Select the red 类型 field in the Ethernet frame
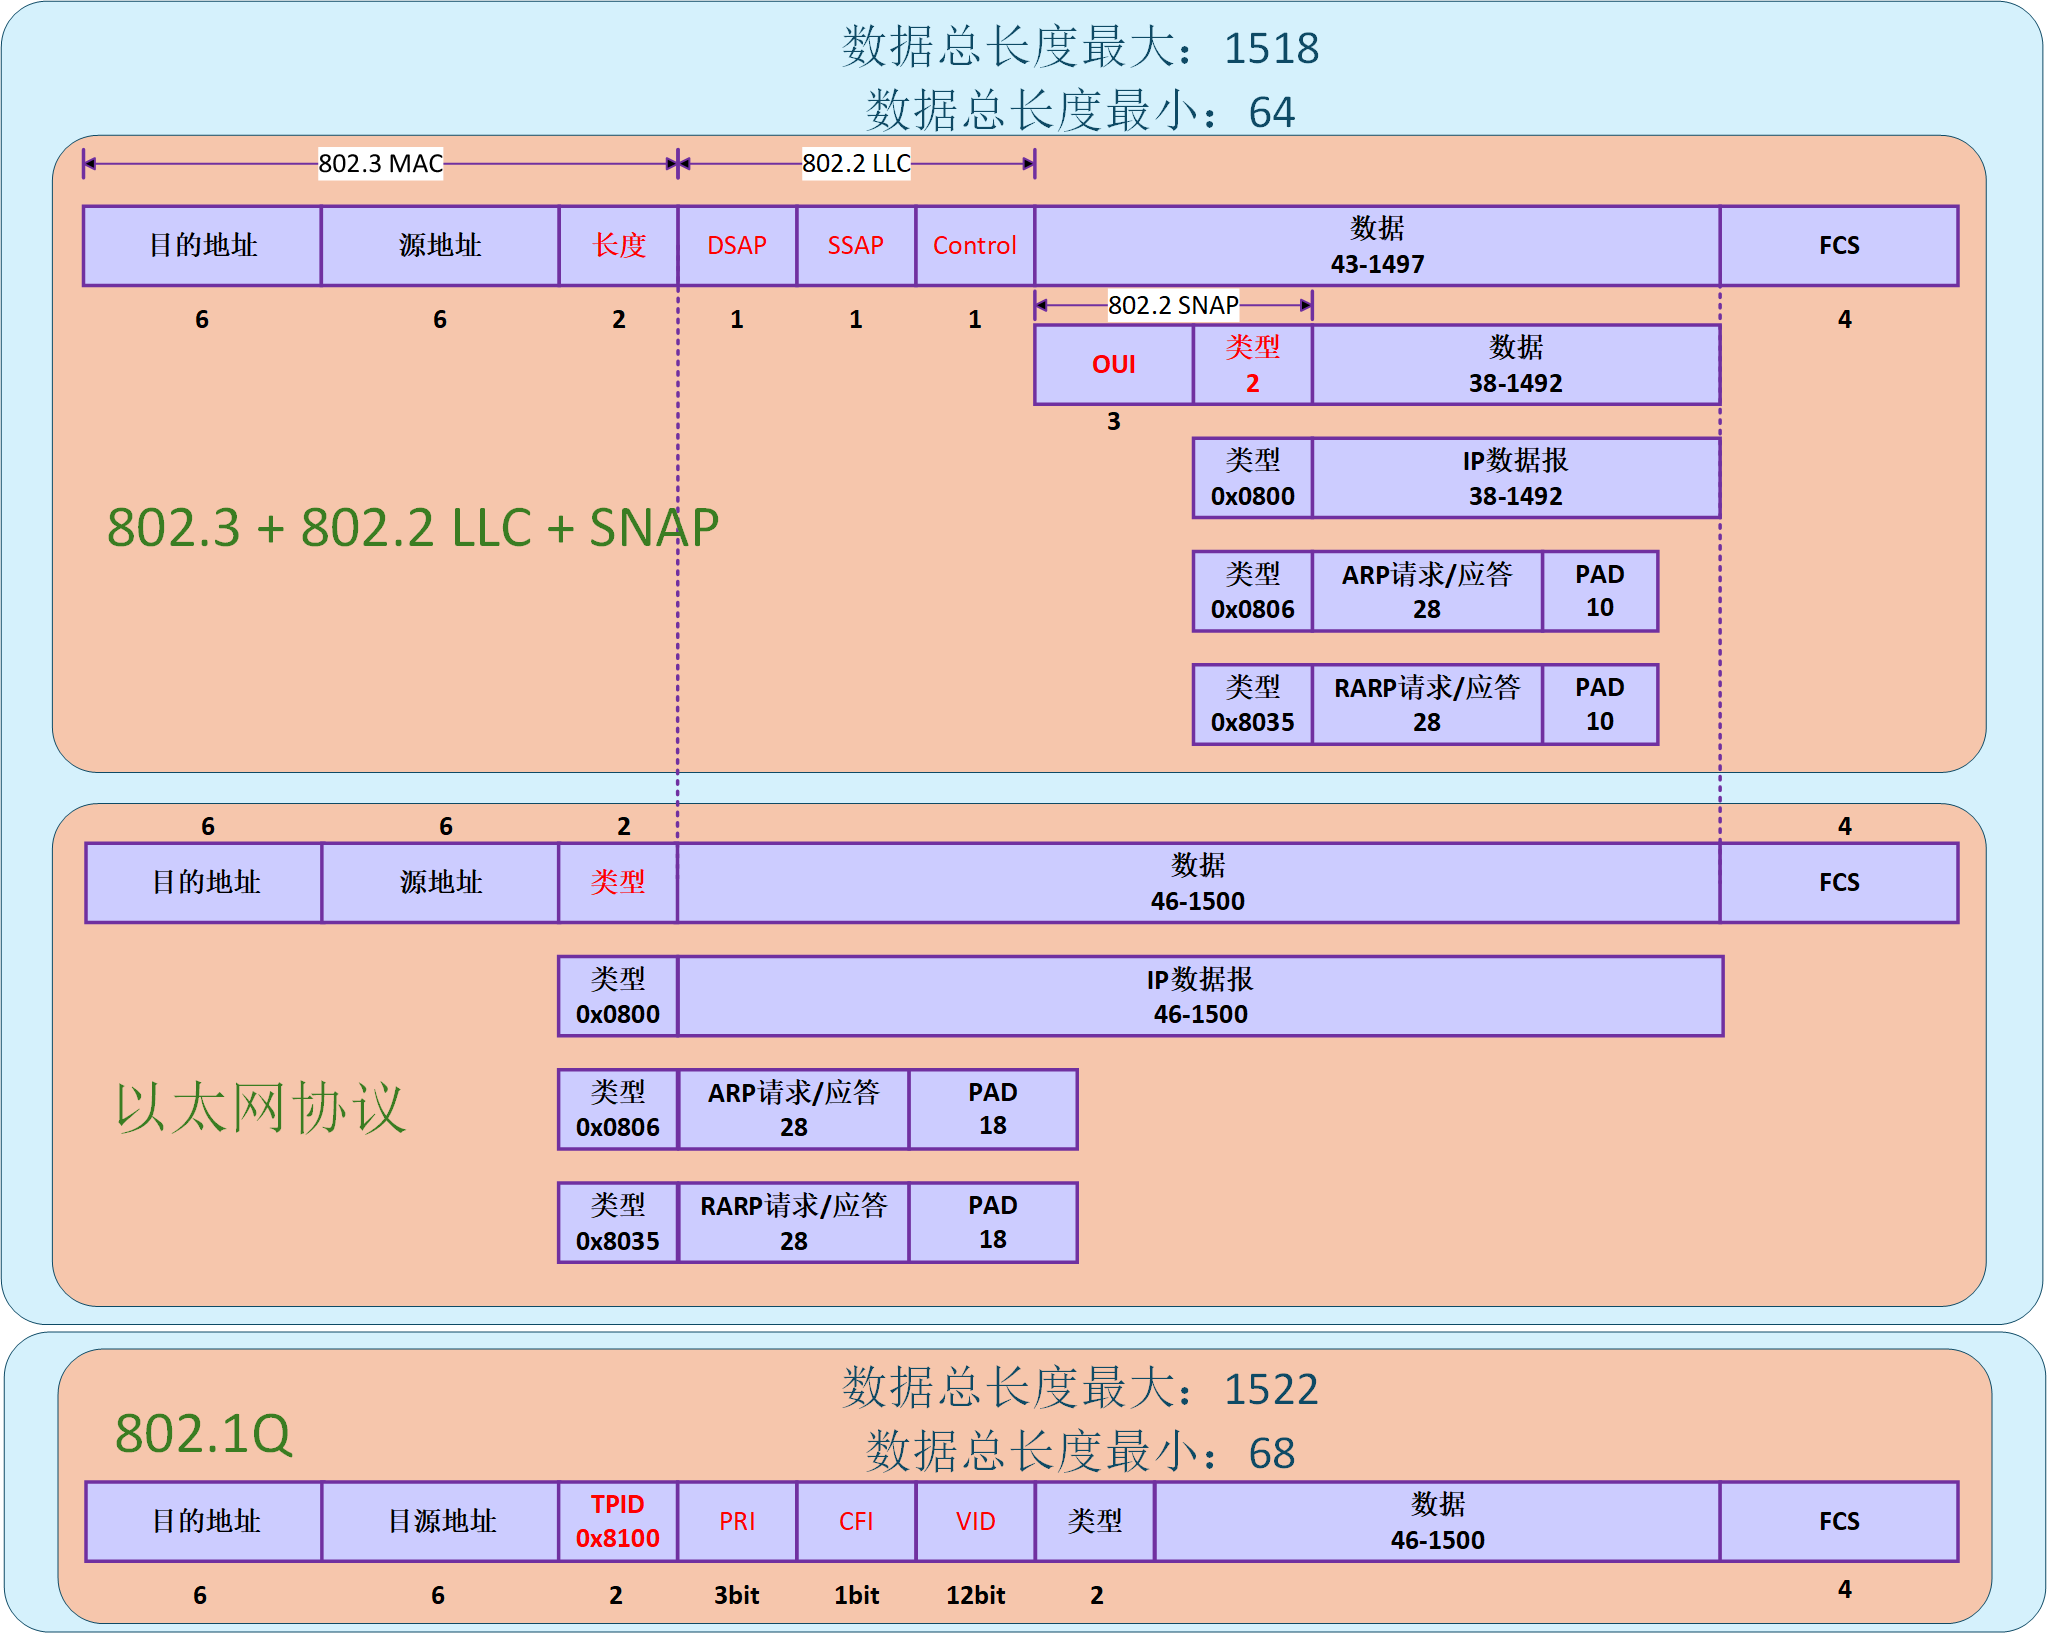The image size is (2048, 1634). tap(617, 882)
